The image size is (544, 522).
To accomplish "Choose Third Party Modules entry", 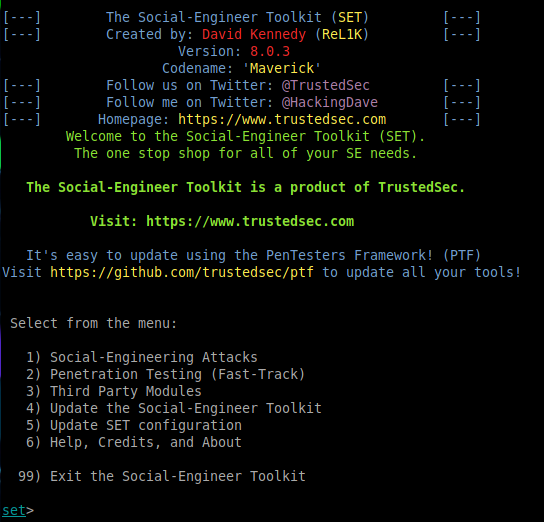I will [x=113, y=392].
